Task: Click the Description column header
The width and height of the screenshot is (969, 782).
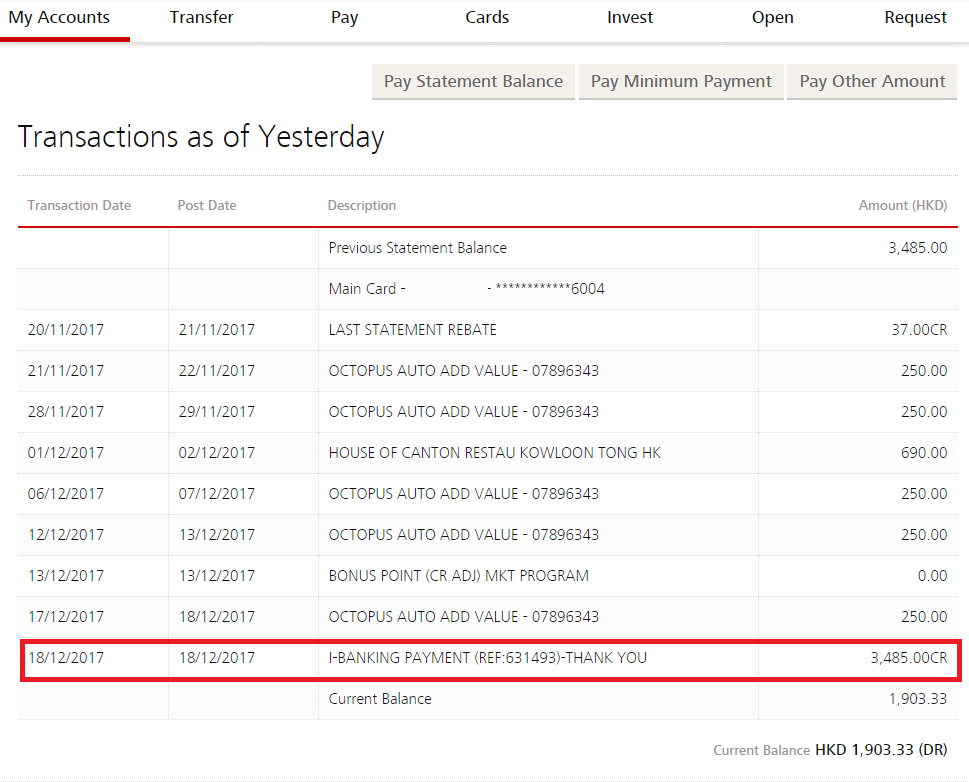Action: pyautogui.click(x=362, y=205)
